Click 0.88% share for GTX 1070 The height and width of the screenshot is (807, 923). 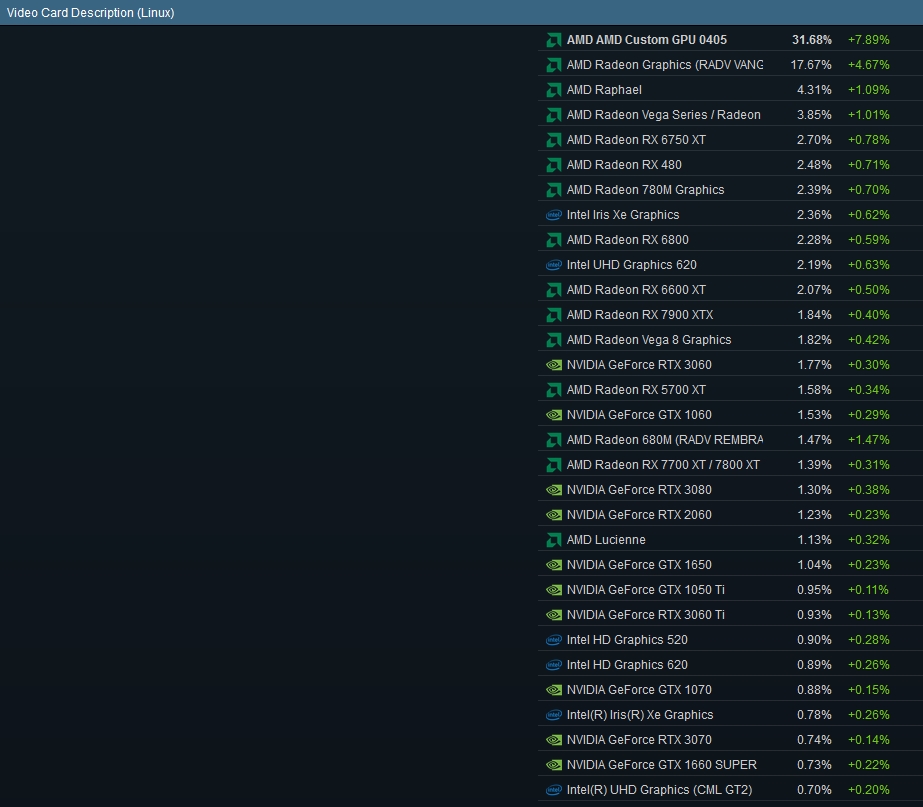point(814,690)
